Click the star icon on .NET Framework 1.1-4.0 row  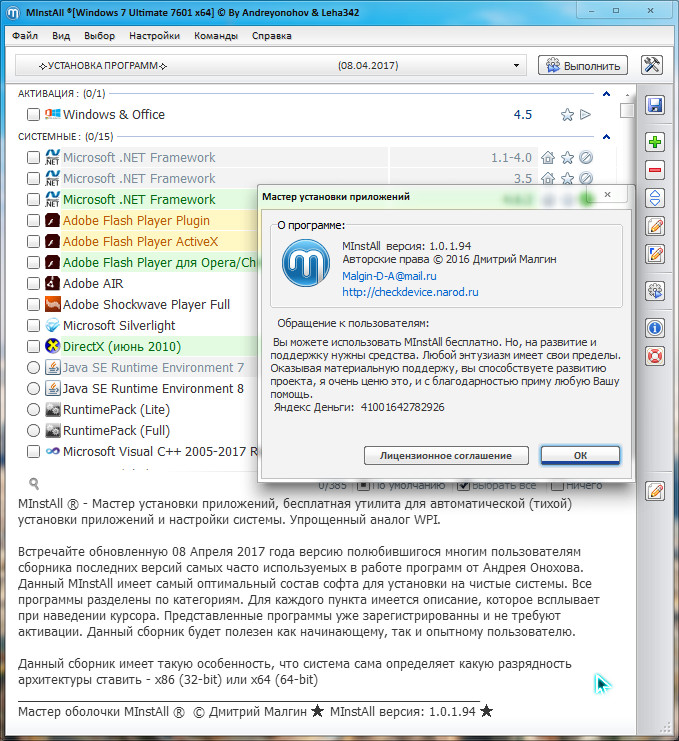567,157
